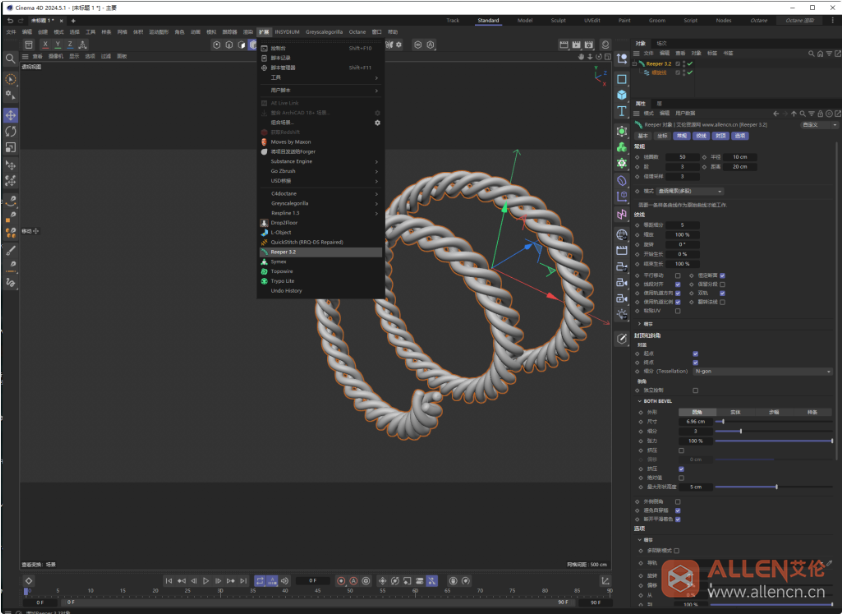This screenshot has height=614, width=842.
Task: Lock the Z axis toggle icon
Action: (70, 45)
